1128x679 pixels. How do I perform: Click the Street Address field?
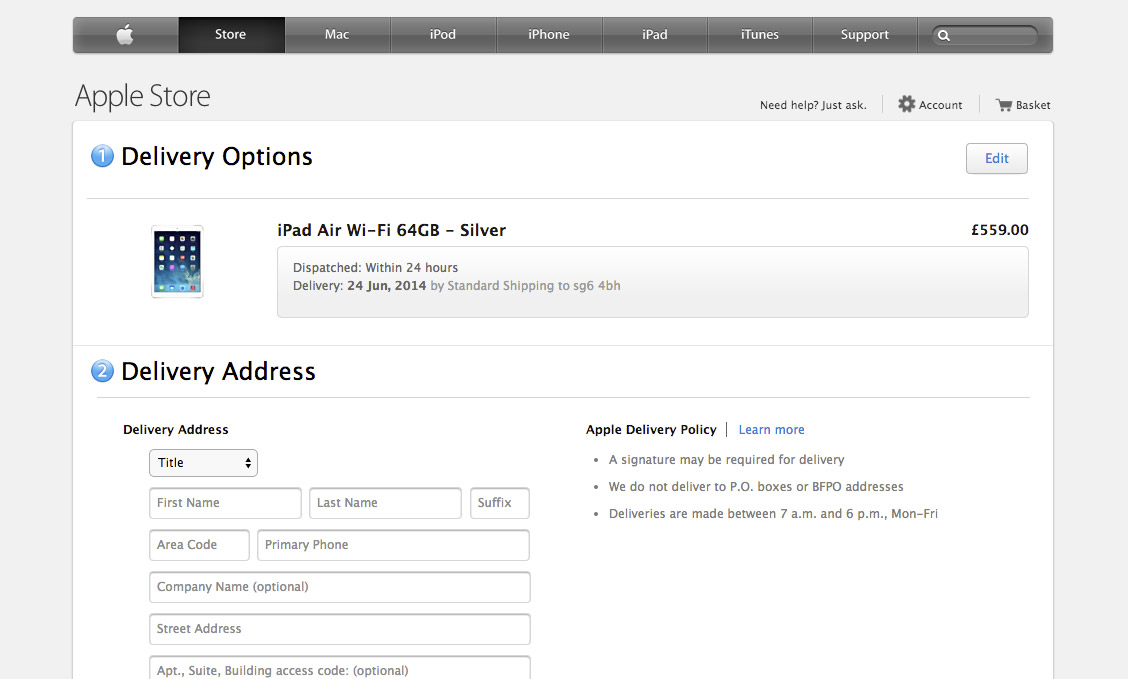pos(340,629)
